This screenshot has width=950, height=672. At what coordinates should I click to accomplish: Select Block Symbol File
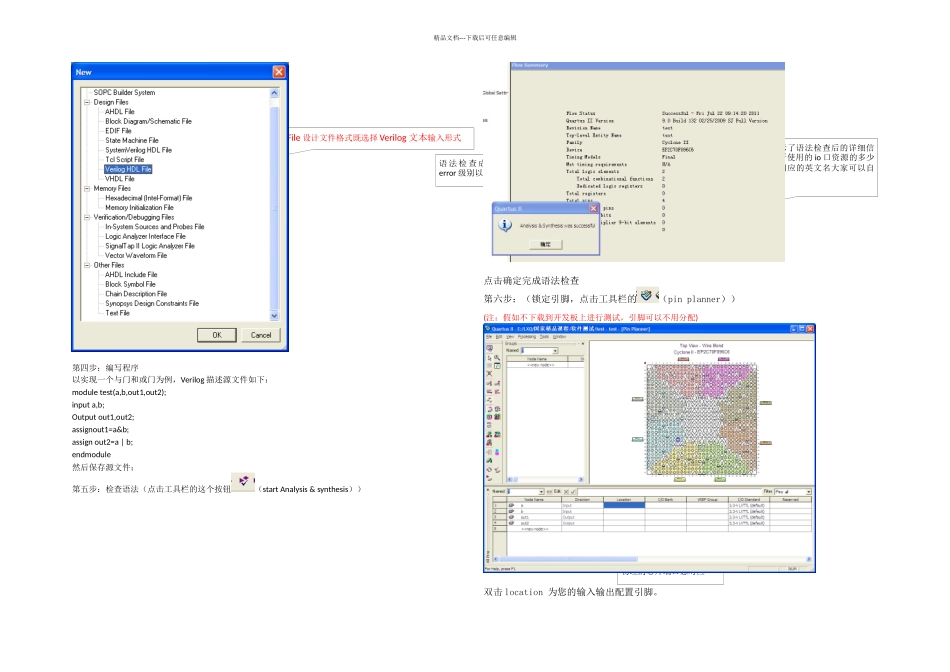[130, 284]
